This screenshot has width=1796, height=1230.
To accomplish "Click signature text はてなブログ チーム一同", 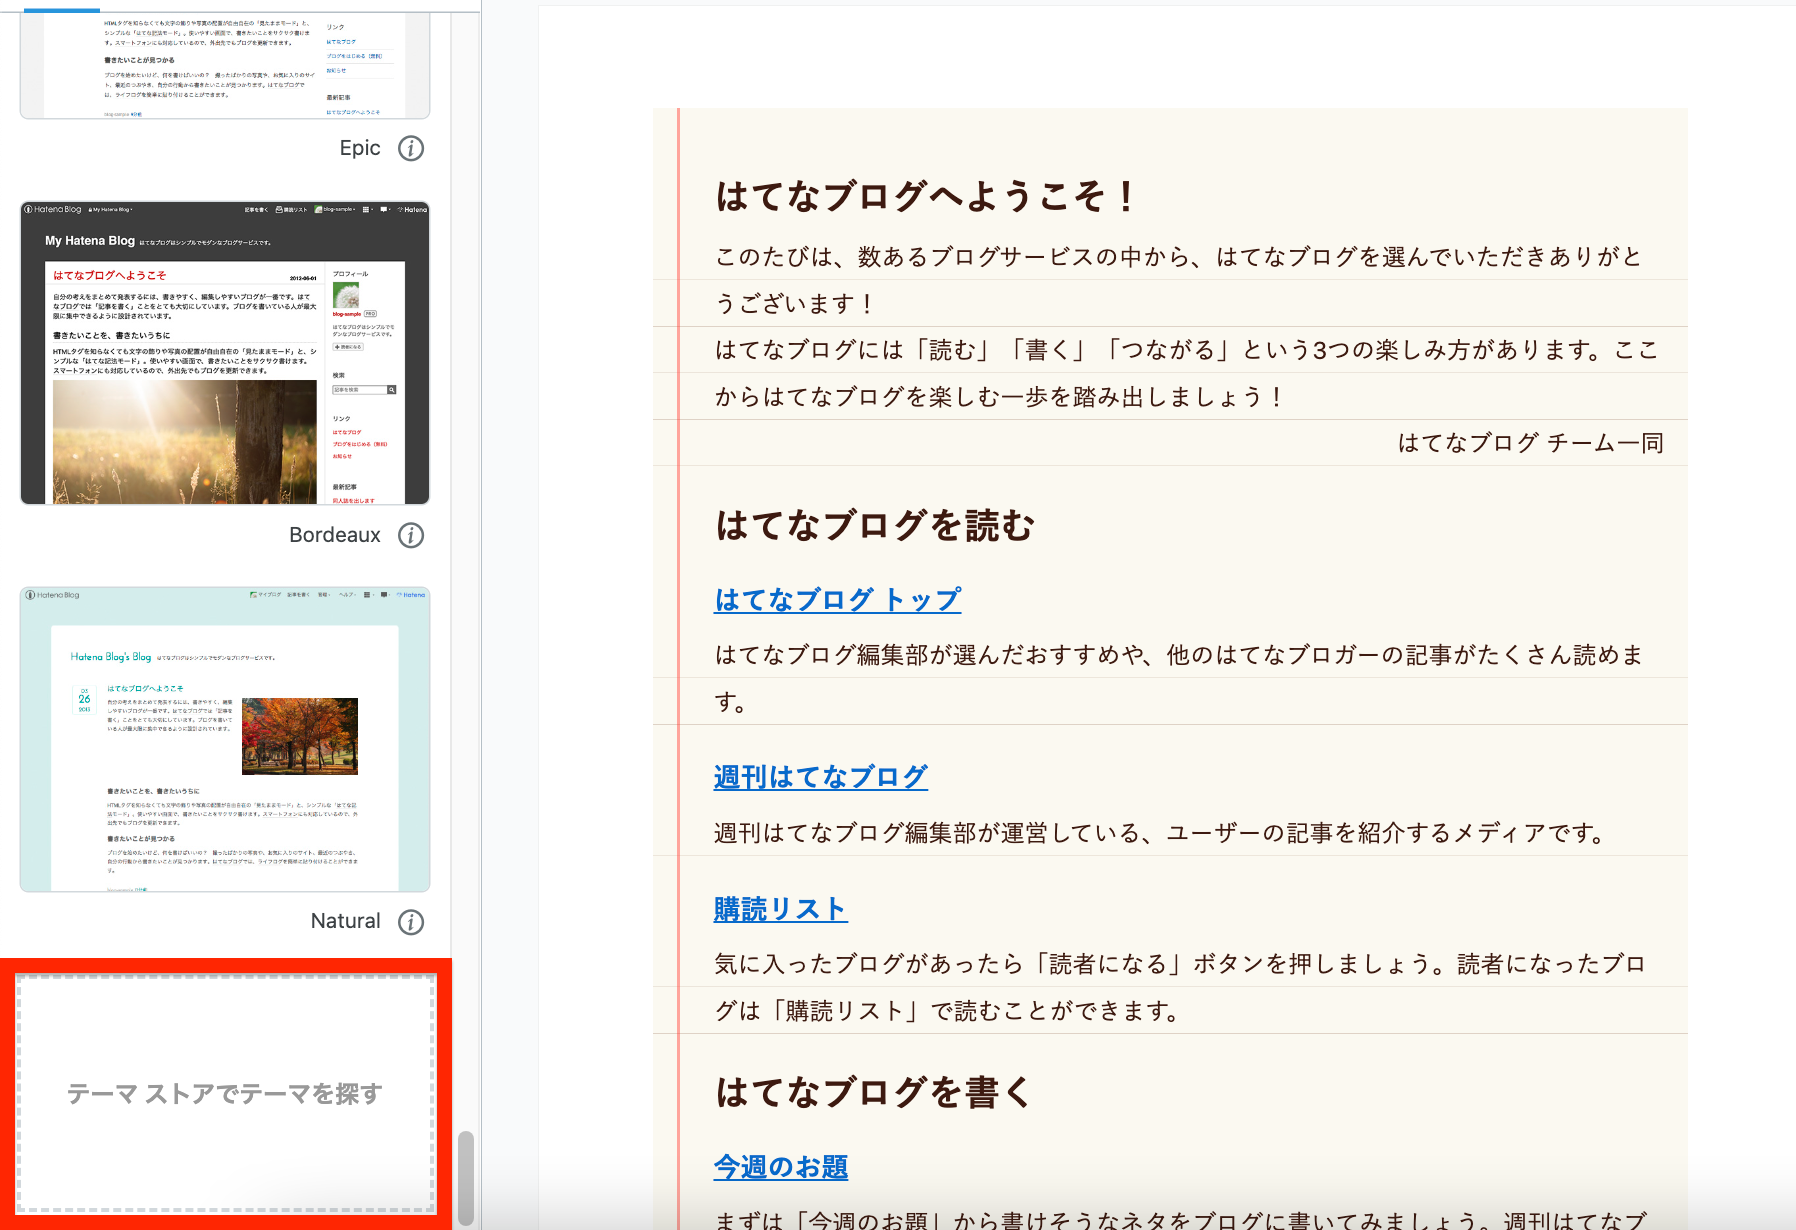I will [x=1530, y=443].
